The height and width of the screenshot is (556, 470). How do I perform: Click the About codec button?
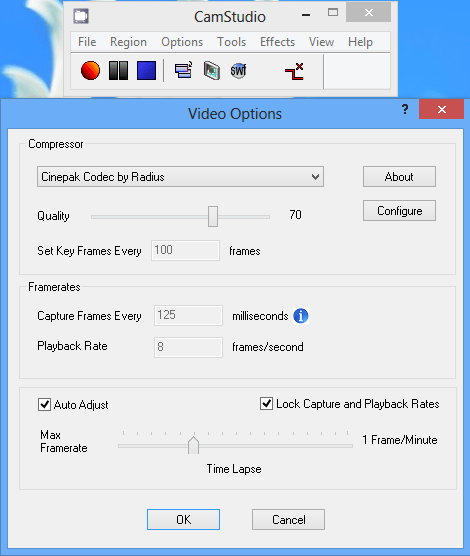click(x=399, y=177)
